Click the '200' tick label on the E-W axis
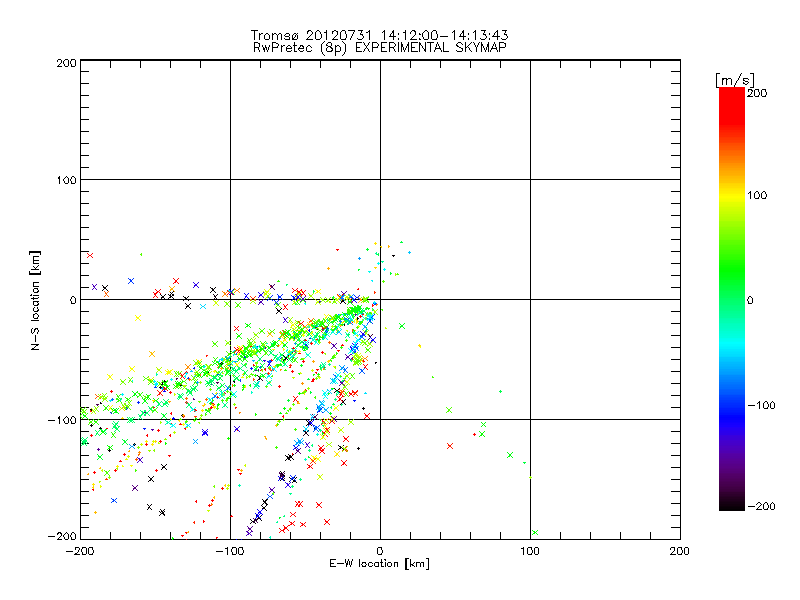This screenshot has height=600, width=800. pyautogui.click(x=680, y=551)
